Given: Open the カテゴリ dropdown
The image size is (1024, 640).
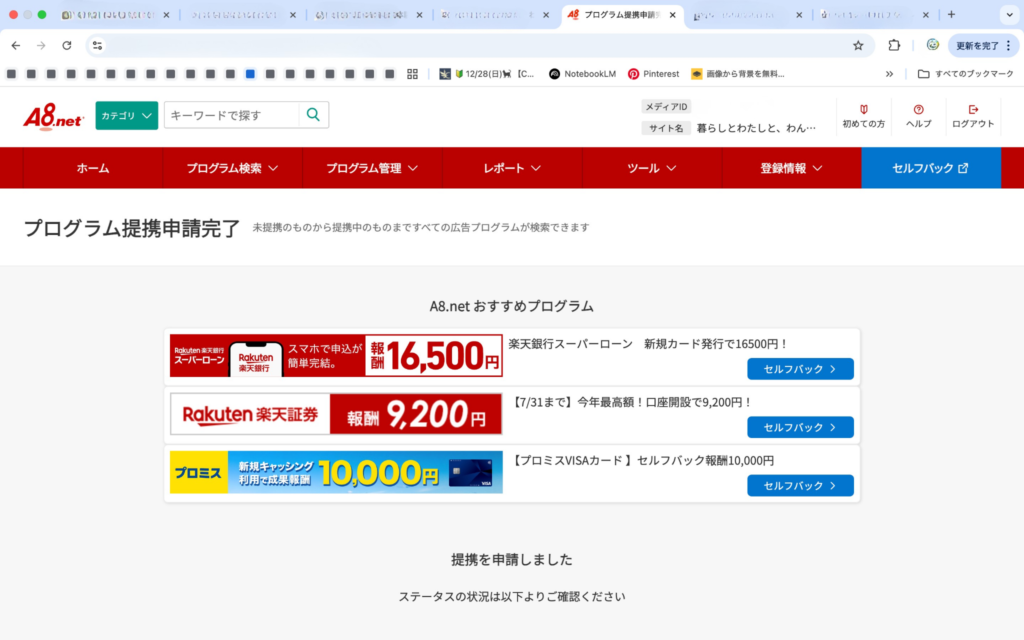Looking at the screenshot, I should [x=127, y=116].
